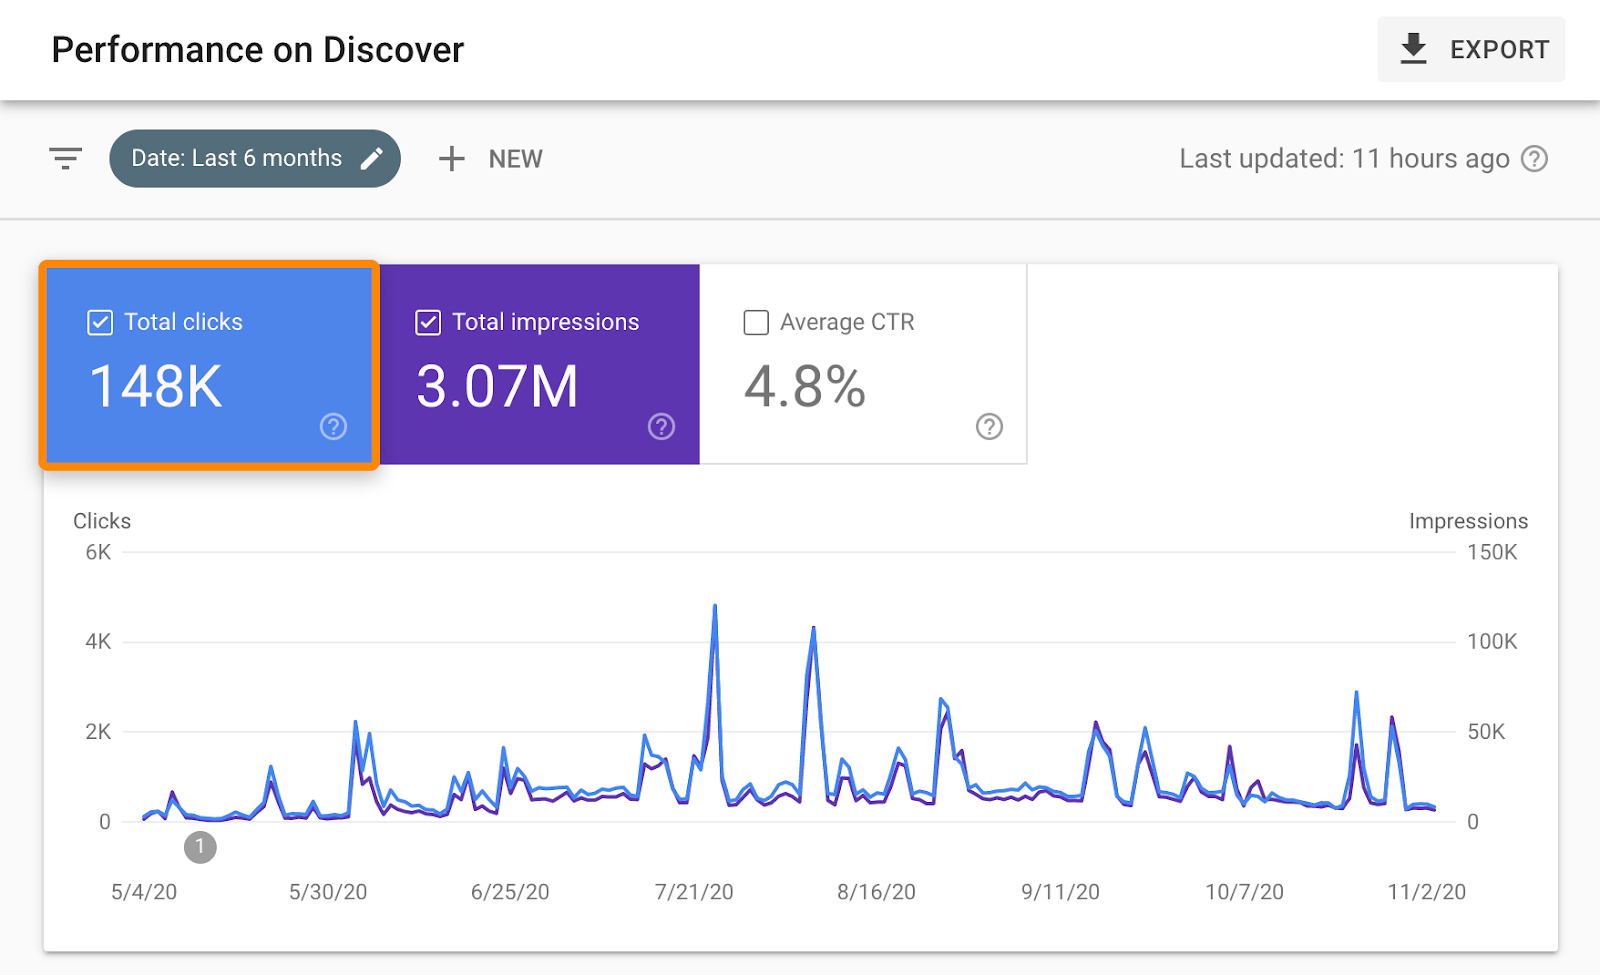This screenshot has width=1600, height=975.
Task: Enable the Average CTR checkbox
Action: (x=756, y=322)
